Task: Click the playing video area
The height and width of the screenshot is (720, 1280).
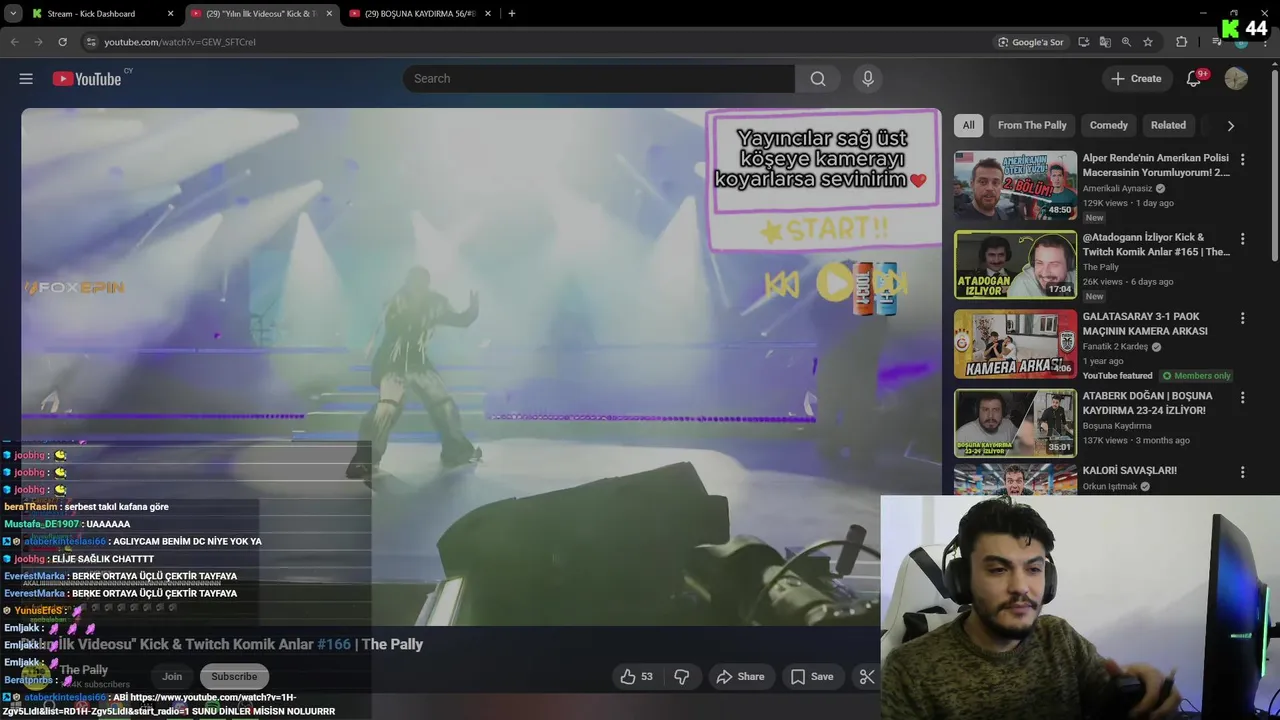Action: click(480, 366)
